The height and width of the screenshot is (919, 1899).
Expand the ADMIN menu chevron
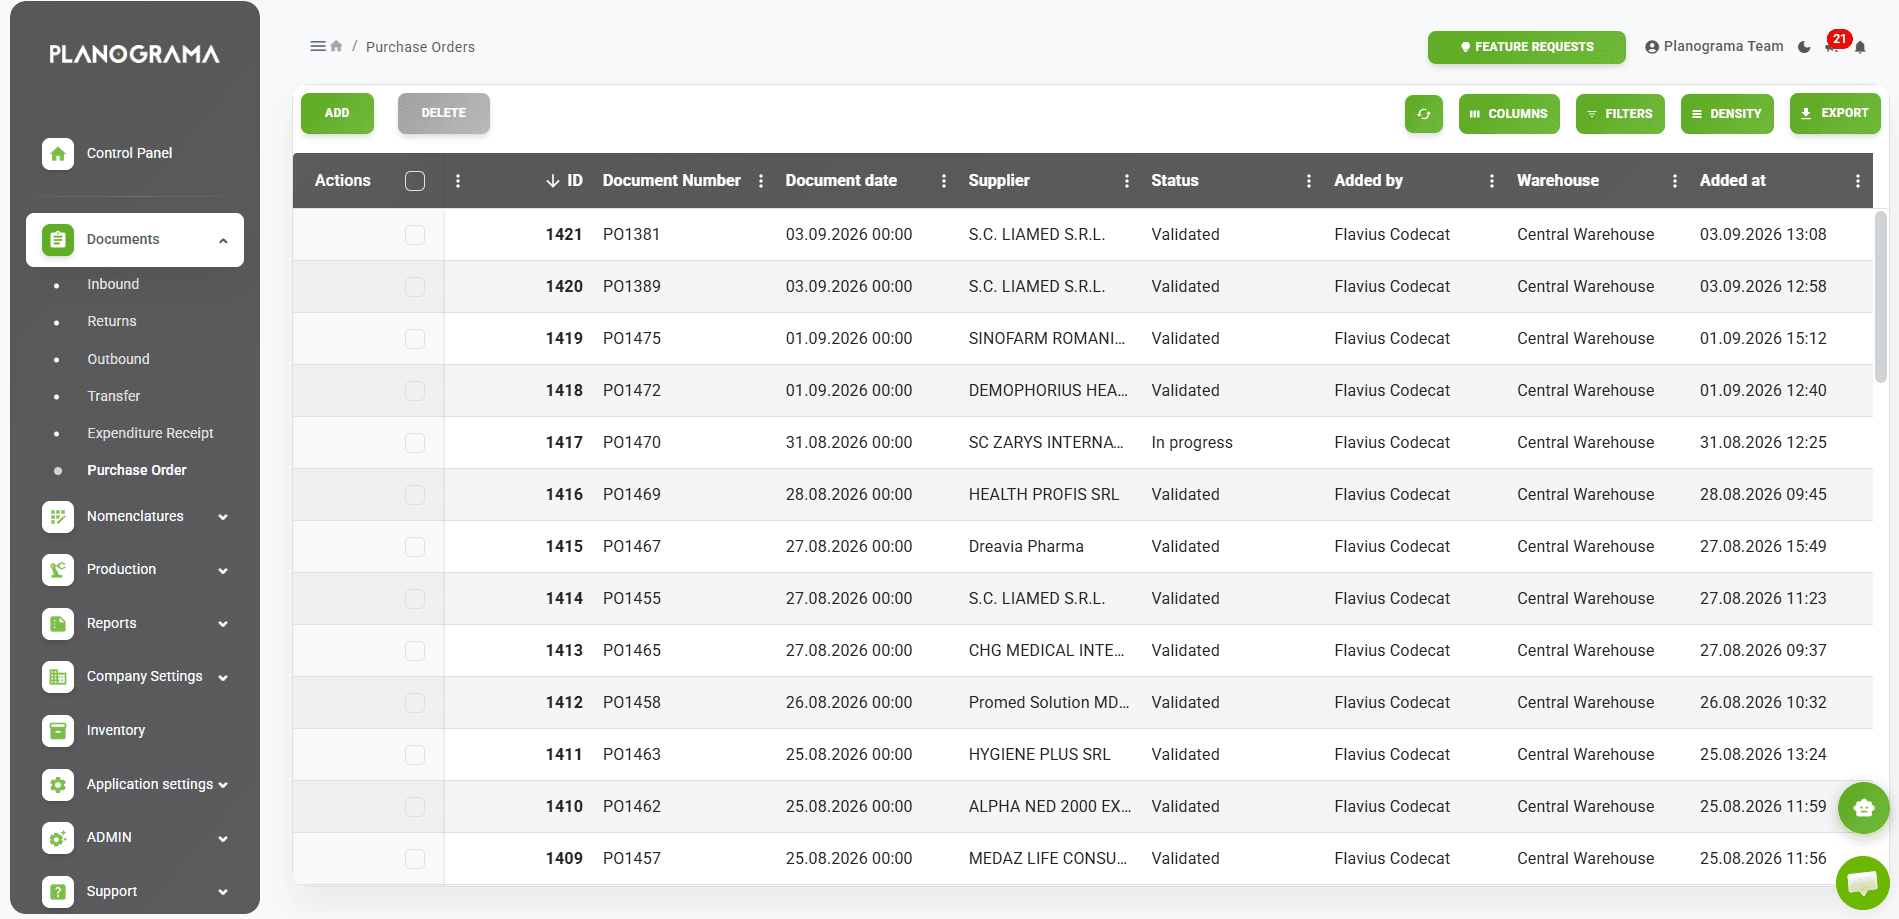point(223,838)
